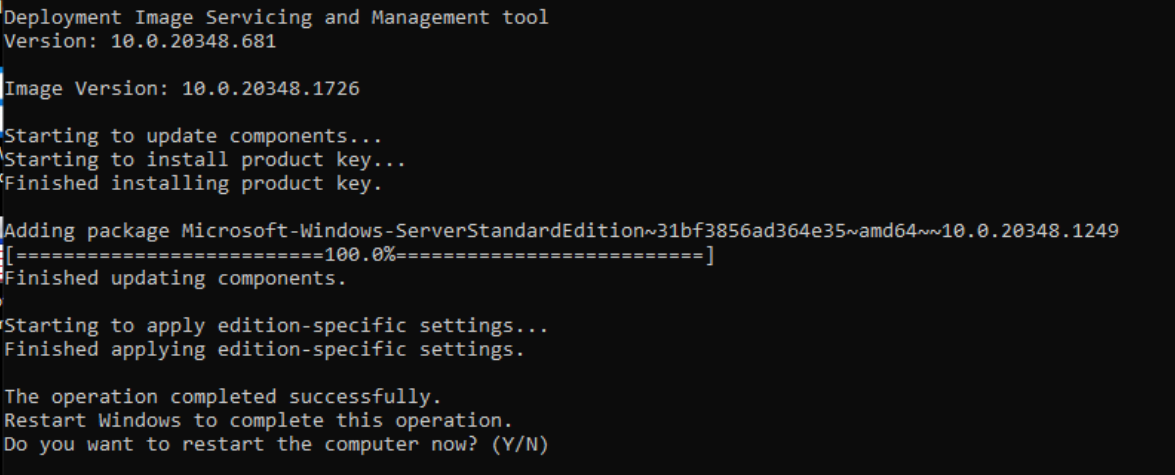Click the 100.0% progress bar indicator

(x=360, y=255)
